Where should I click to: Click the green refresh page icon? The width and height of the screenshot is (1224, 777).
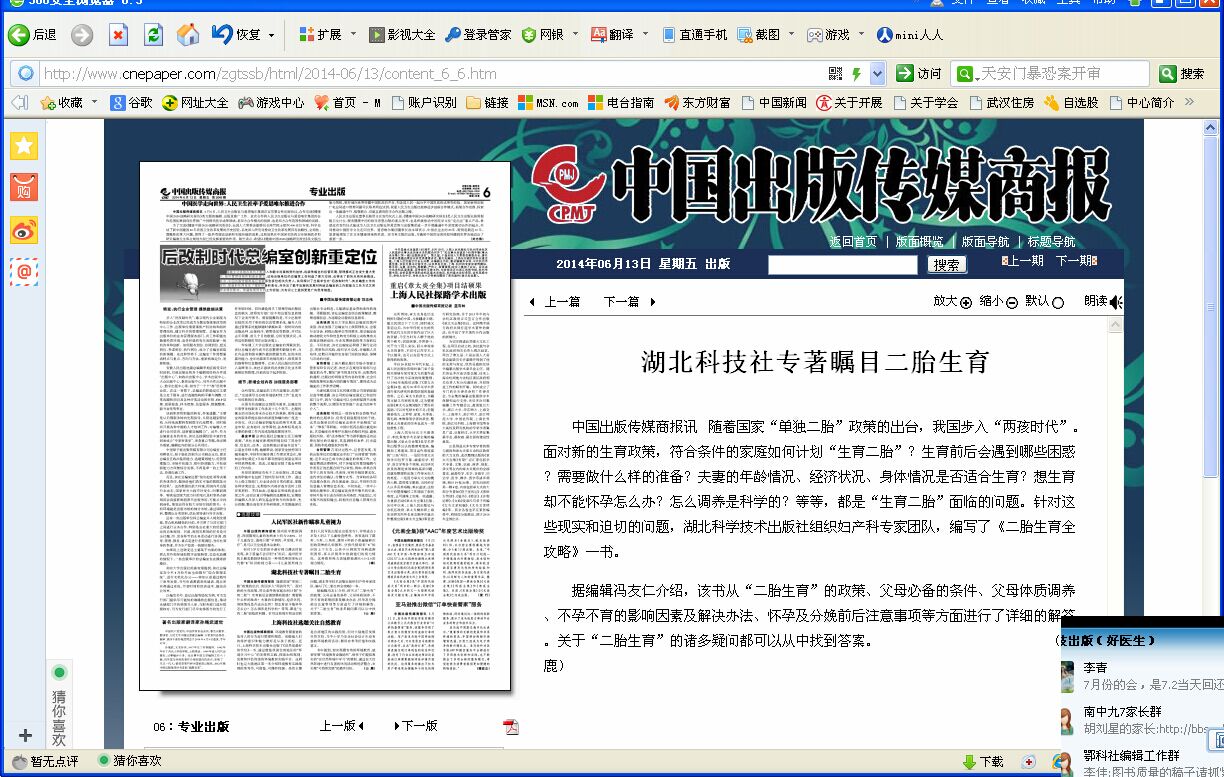[x=153, y=35]
